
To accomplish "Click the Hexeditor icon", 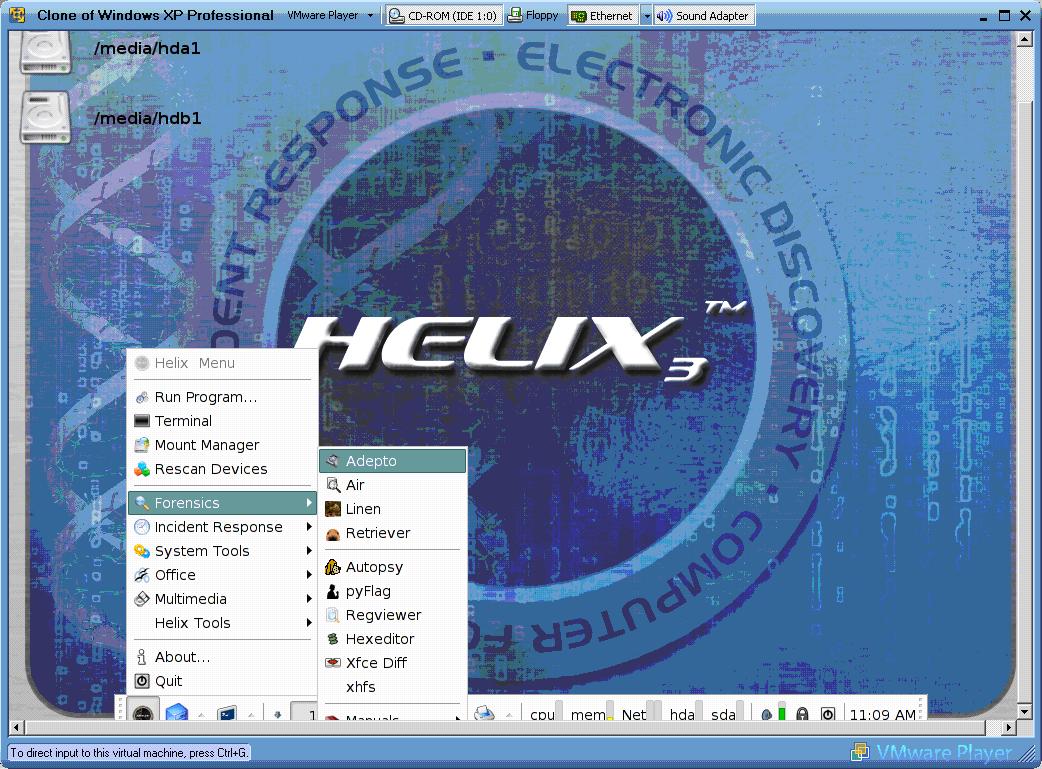I will pos(333,639).
